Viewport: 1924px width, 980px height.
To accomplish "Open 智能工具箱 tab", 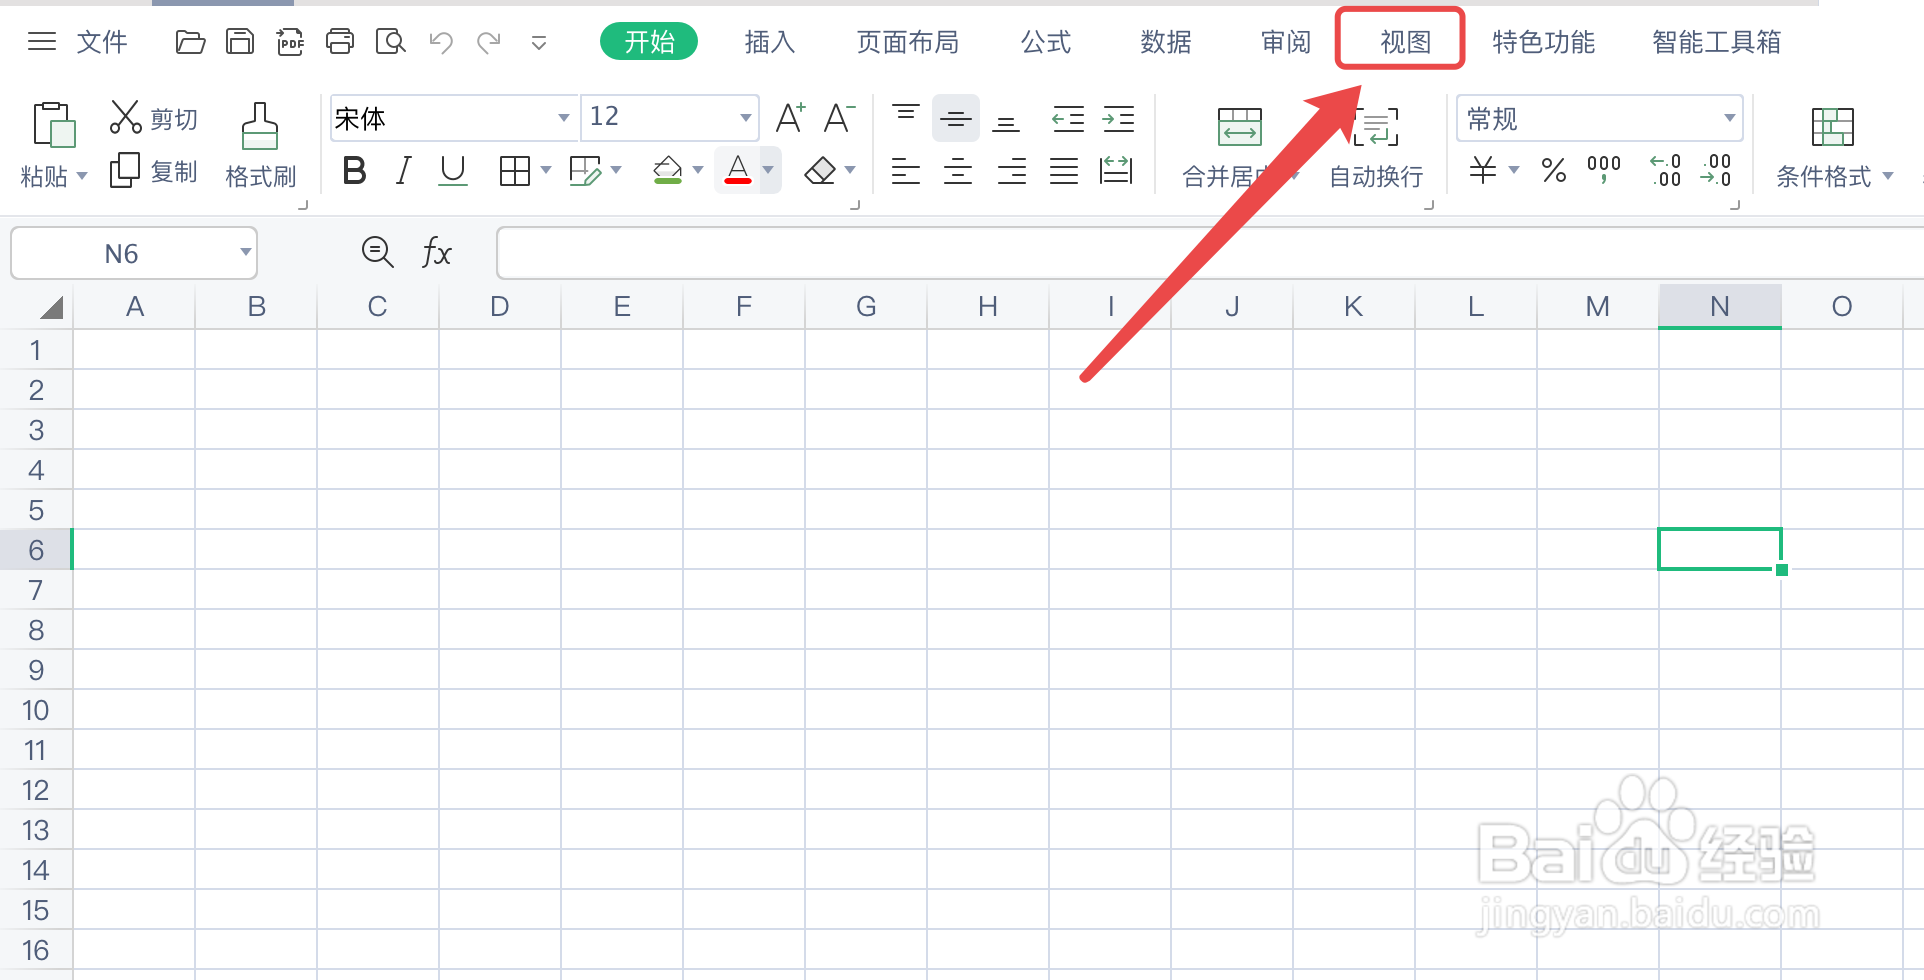I will [1716, 42].
